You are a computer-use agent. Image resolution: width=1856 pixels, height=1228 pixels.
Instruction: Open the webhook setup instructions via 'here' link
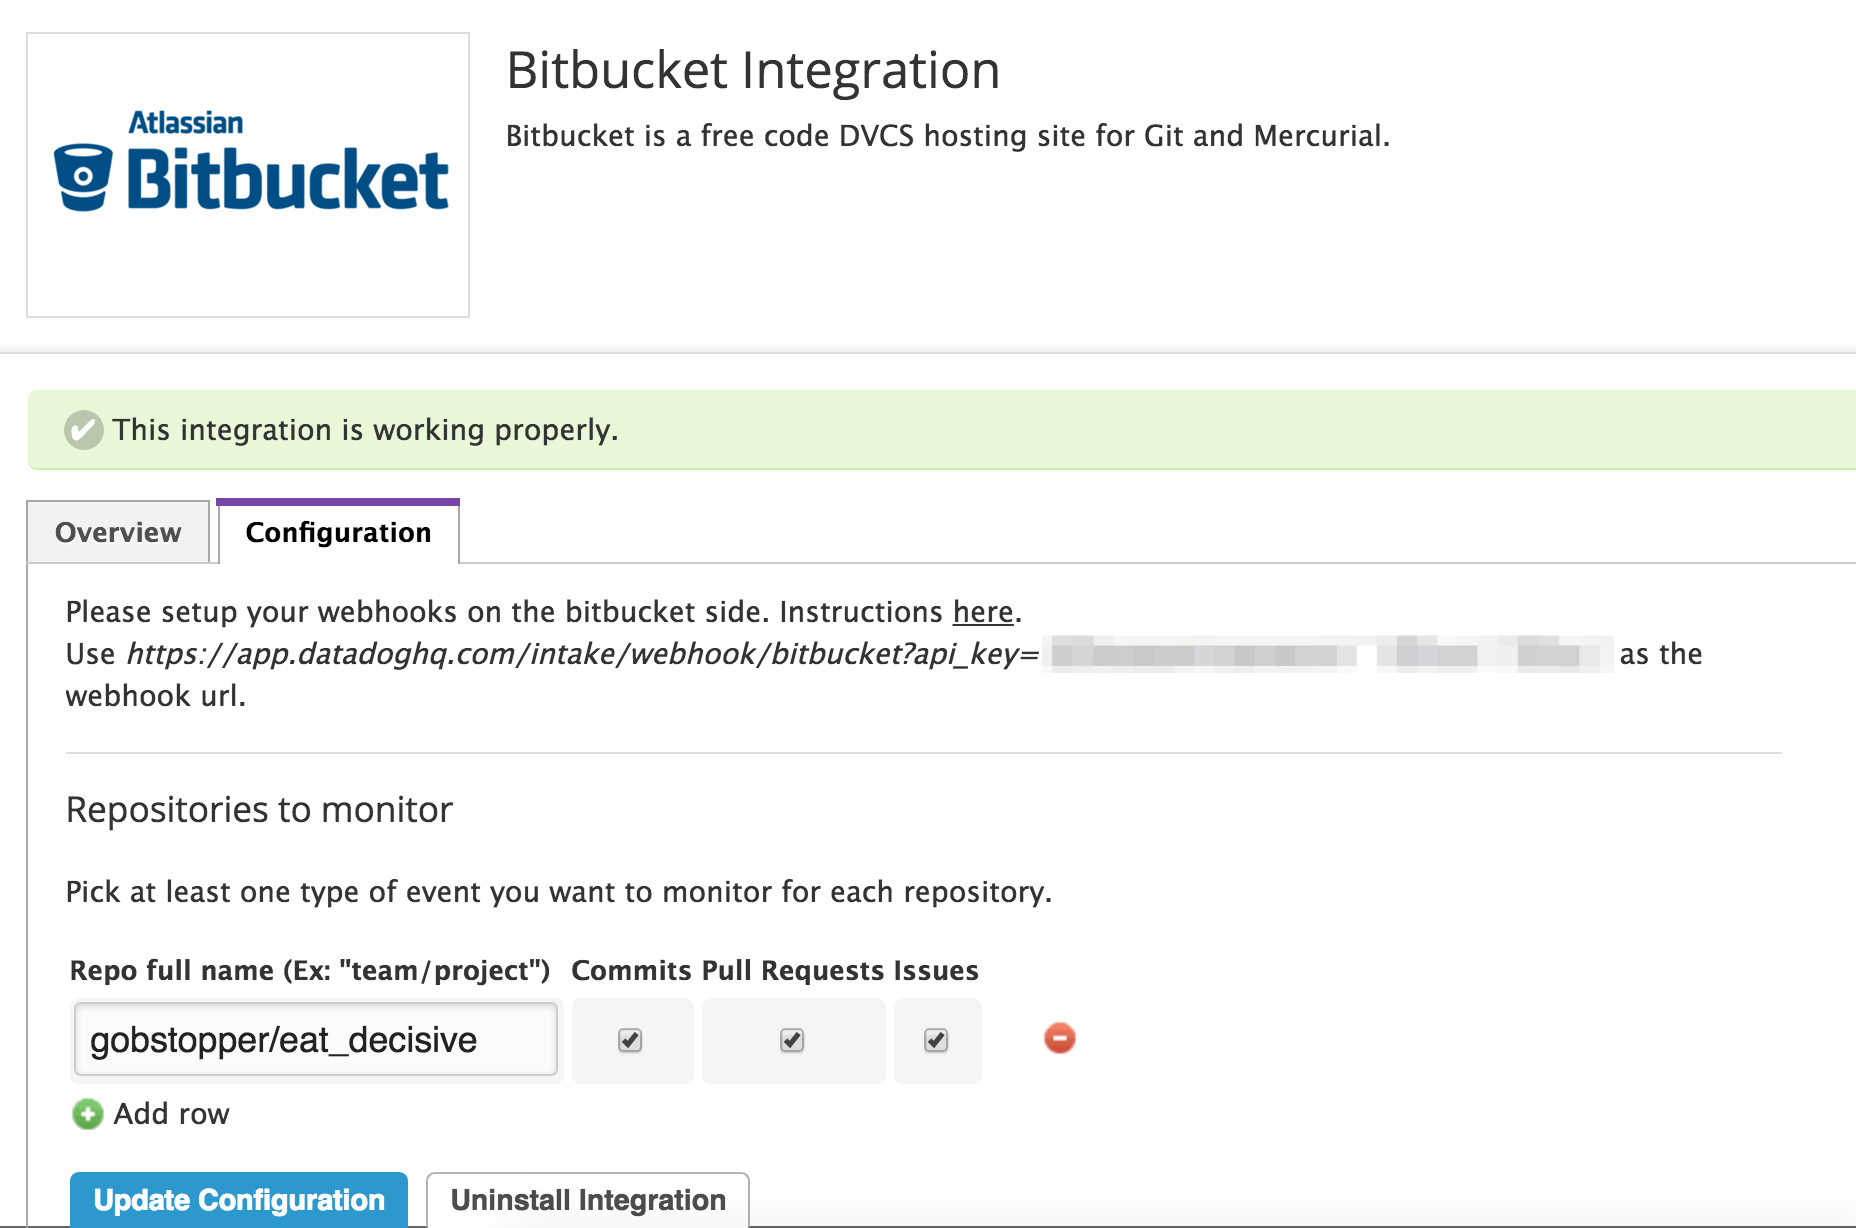pos(982,612)
